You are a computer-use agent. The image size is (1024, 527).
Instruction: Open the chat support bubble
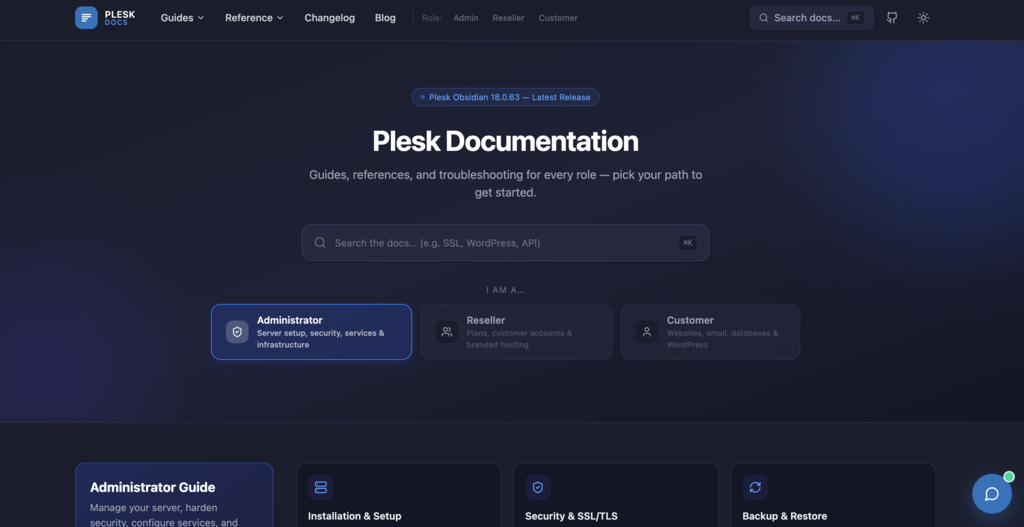click(991, 494)
